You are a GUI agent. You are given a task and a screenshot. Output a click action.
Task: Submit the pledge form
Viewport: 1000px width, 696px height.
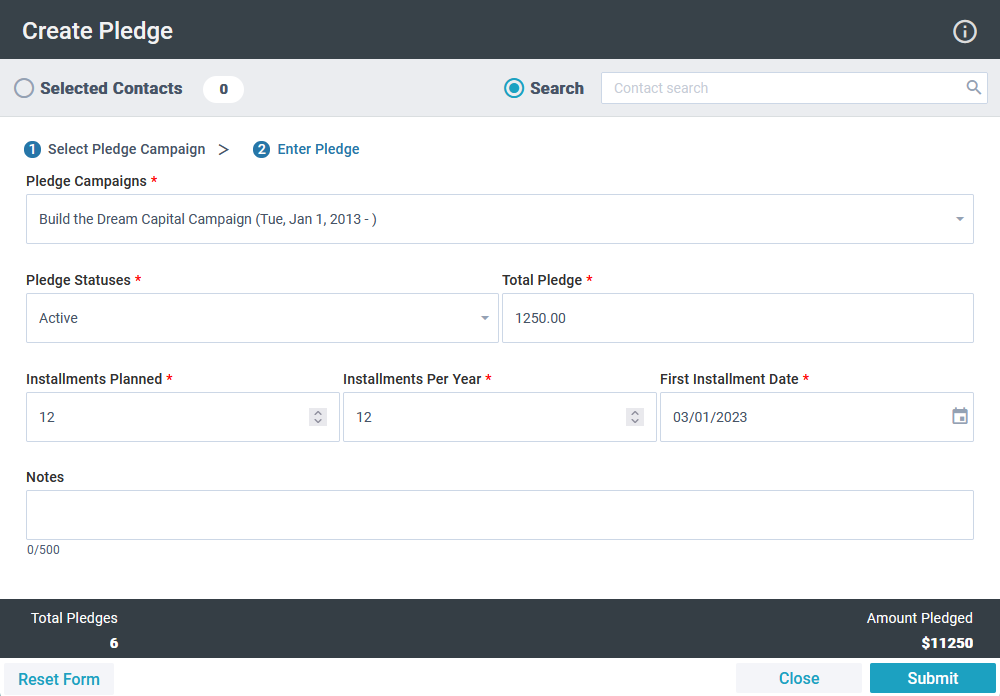(x=932, y=678)
